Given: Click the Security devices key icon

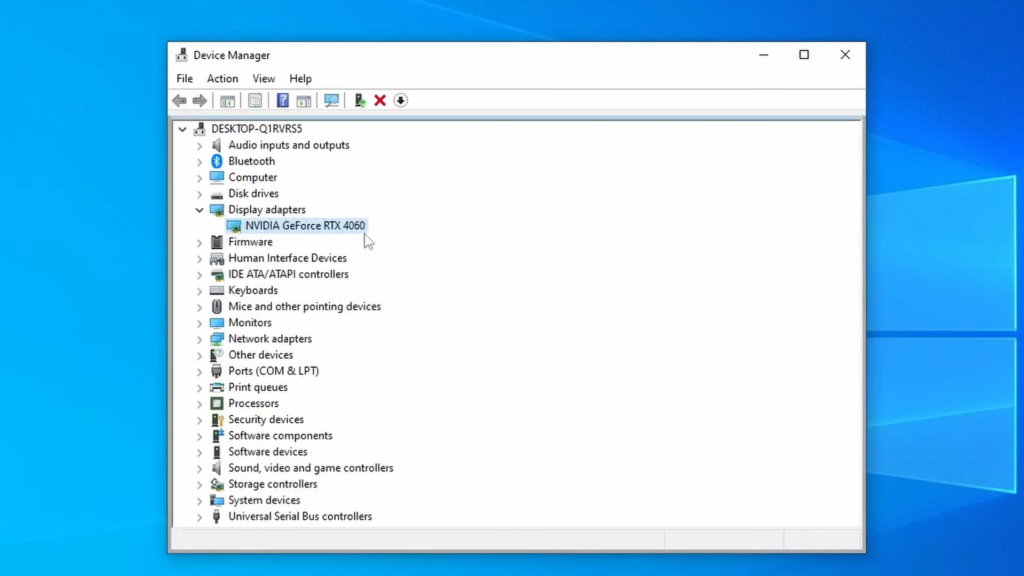Looking at the screenshot, I should coord(217,420).
